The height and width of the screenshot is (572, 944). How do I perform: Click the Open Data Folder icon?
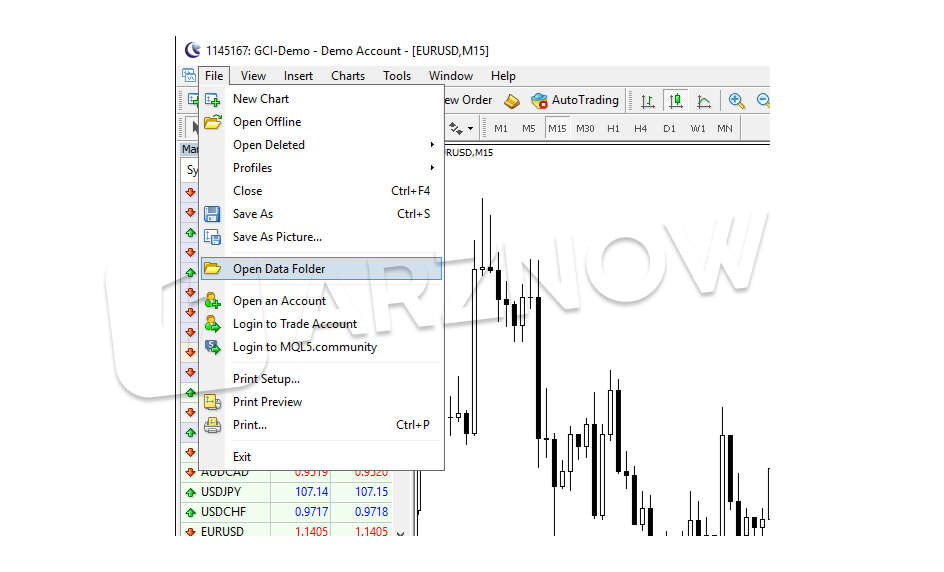[213, 269]
